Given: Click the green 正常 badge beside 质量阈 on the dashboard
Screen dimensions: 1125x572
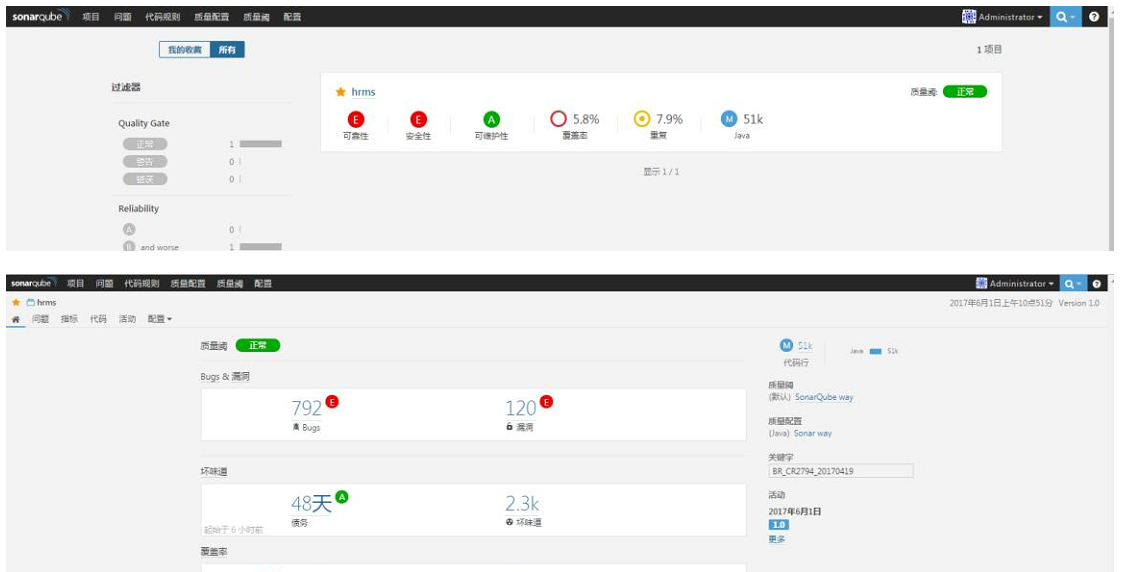Looking at the screenshot, I should point(258,345).
